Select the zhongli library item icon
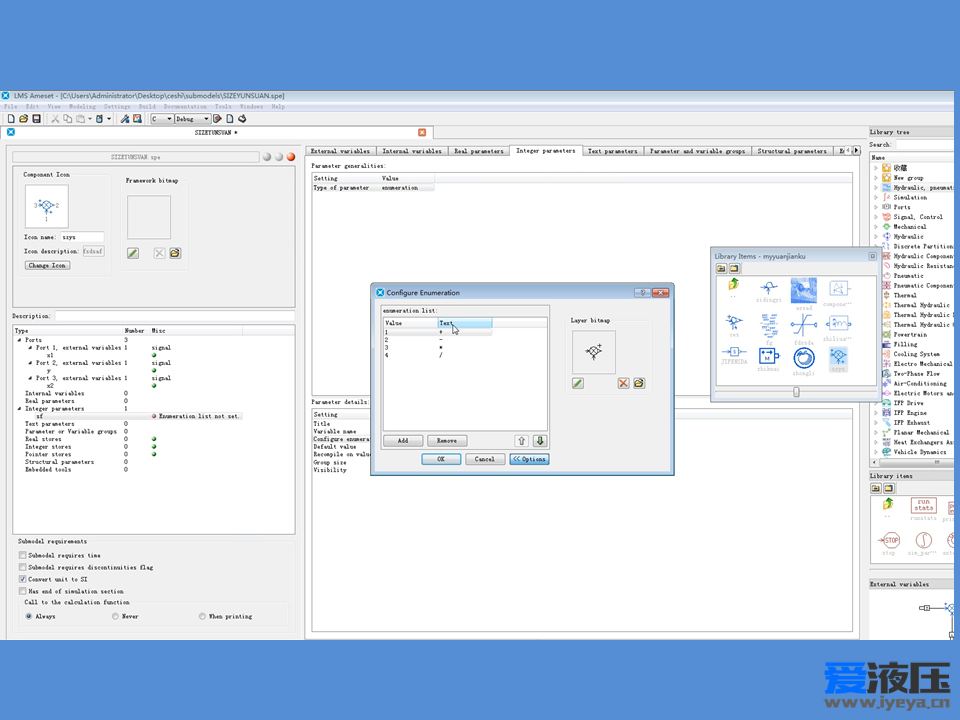This screenshot has height=720, width=960. tap(803, 356)
